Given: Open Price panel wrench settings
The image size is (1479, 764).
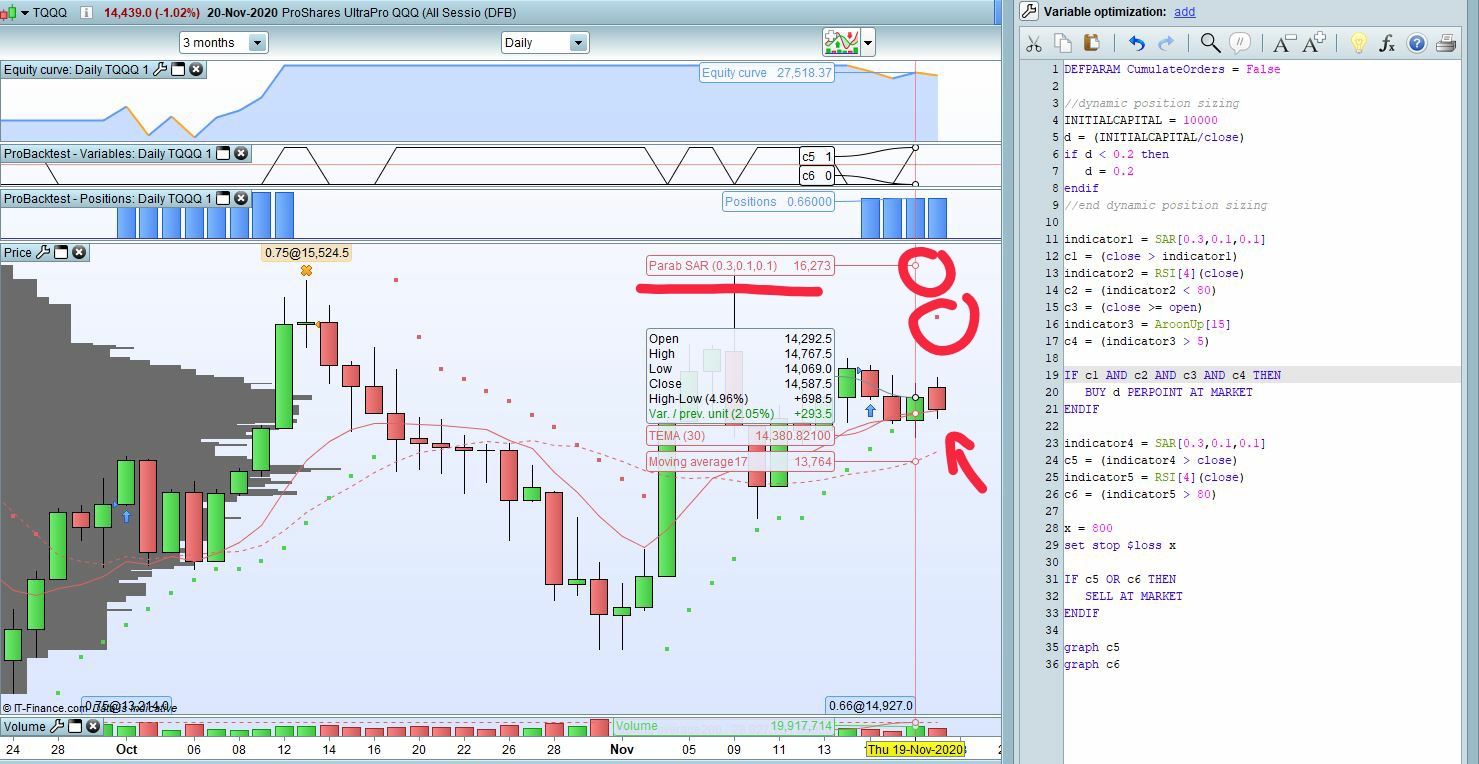Looking at the screenshot, I should pos(43,252).
